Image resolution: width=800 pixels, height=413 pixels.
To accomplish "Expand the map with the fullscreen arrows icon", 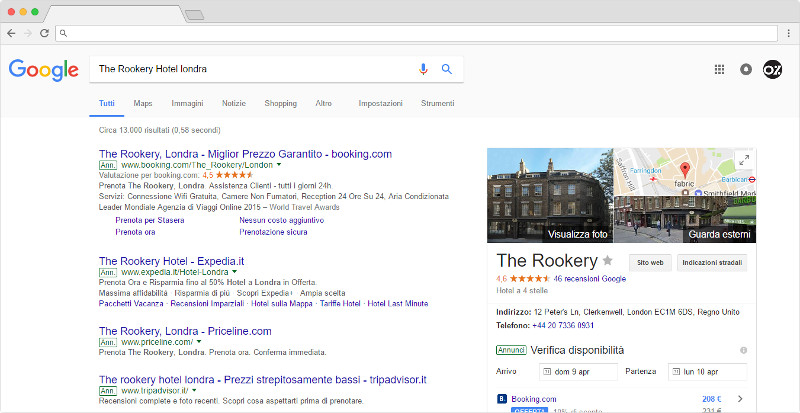I will point(744,160).
